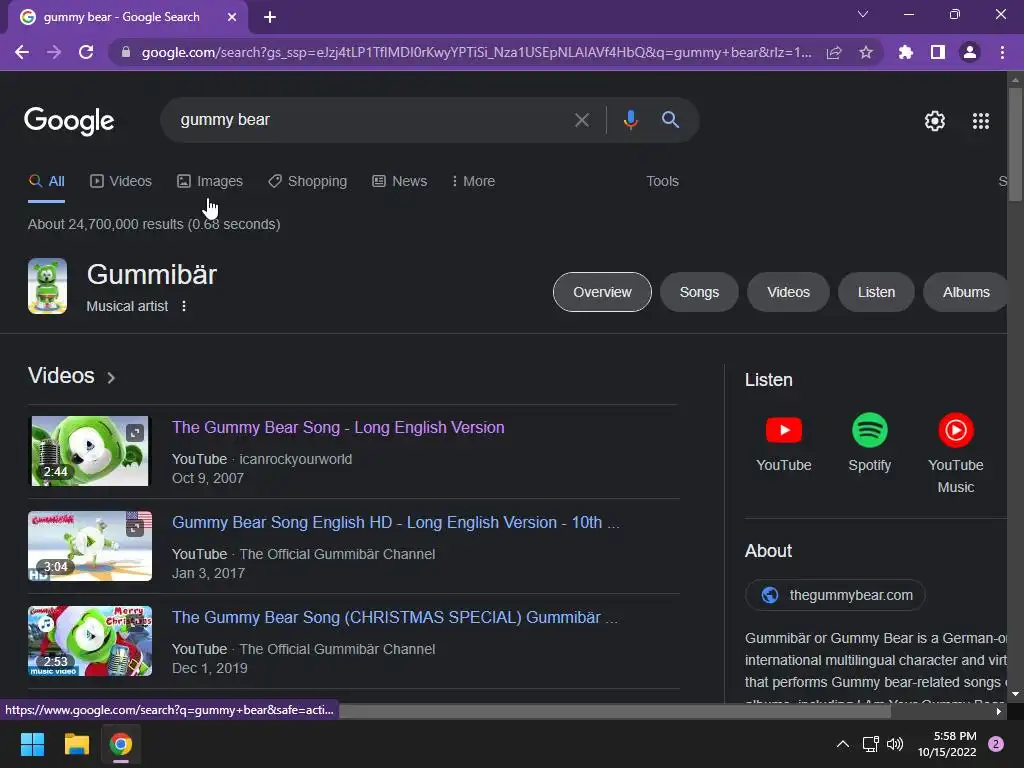Open more options next to Musical artist
The width and height of the screenshot is (1024, 768).
click(184, 306)
